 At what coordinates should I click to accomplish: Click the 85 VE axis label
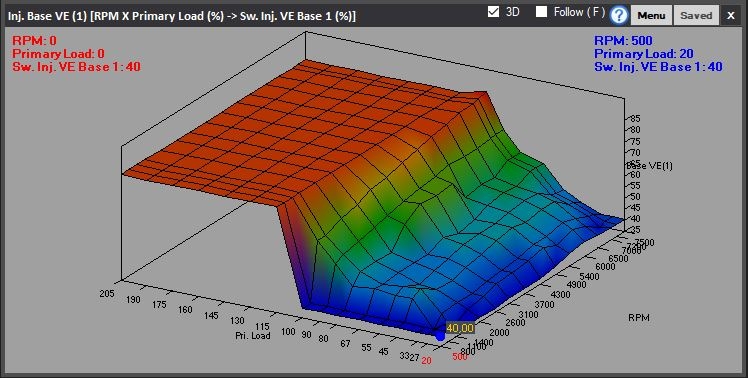tap(636, 118)
